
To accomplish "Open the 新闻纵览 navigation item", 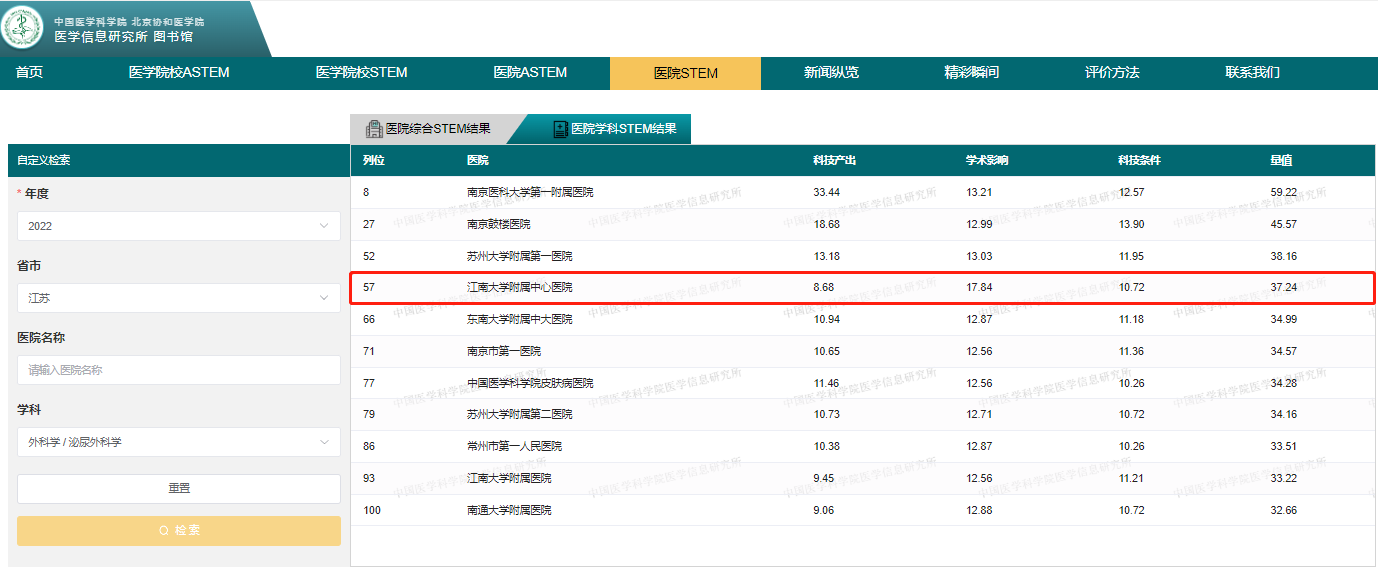I will click(831, 73).
